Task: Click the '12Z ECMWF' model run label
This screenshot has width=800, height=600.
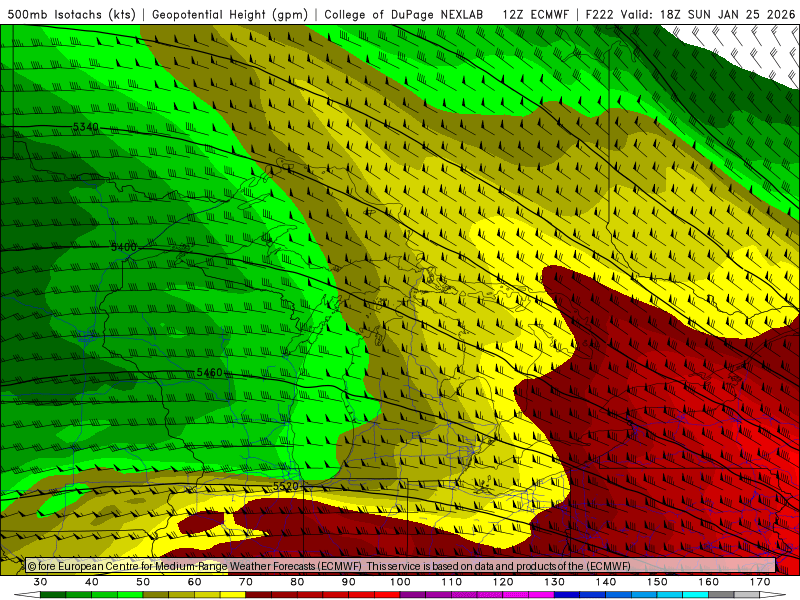Action: click(x=535, y=14)
